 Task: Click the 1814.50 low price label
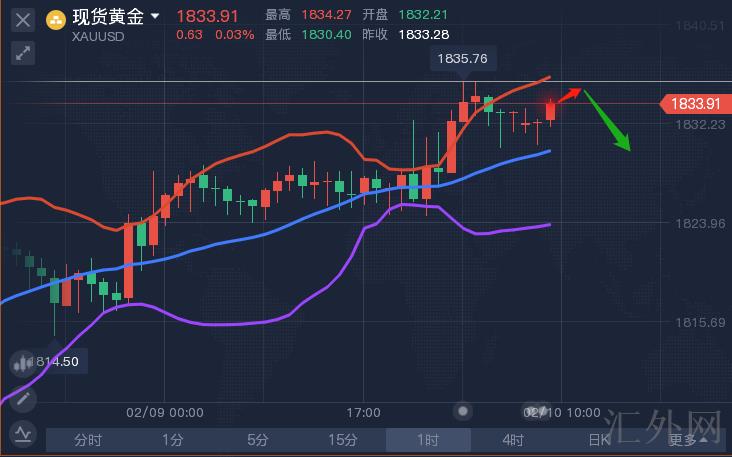coord(58,361)
